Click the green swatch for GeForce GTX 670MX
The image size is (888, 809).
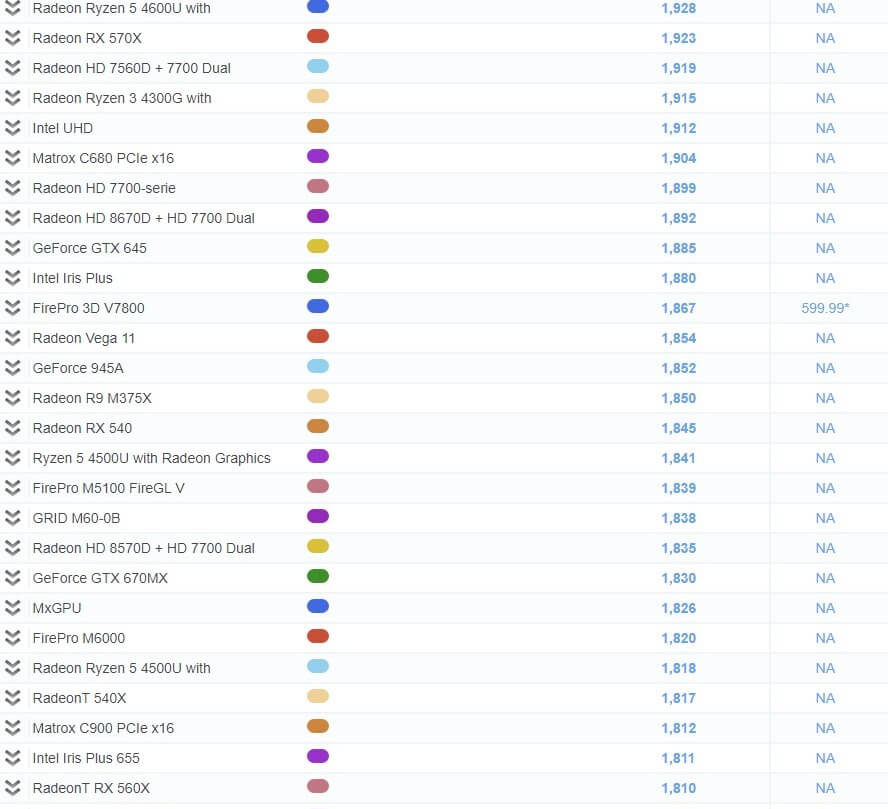[318, 576]
